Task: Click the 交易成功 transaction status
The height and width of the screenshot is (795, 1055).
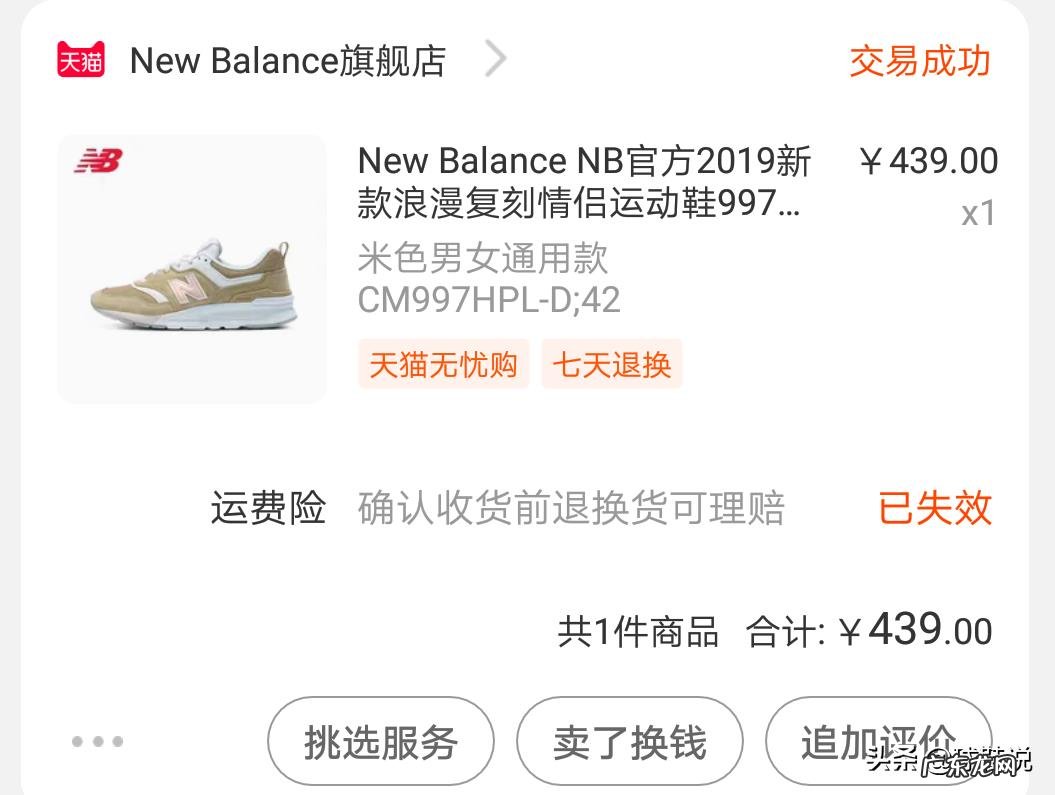Action: click(x=919, y=61)
